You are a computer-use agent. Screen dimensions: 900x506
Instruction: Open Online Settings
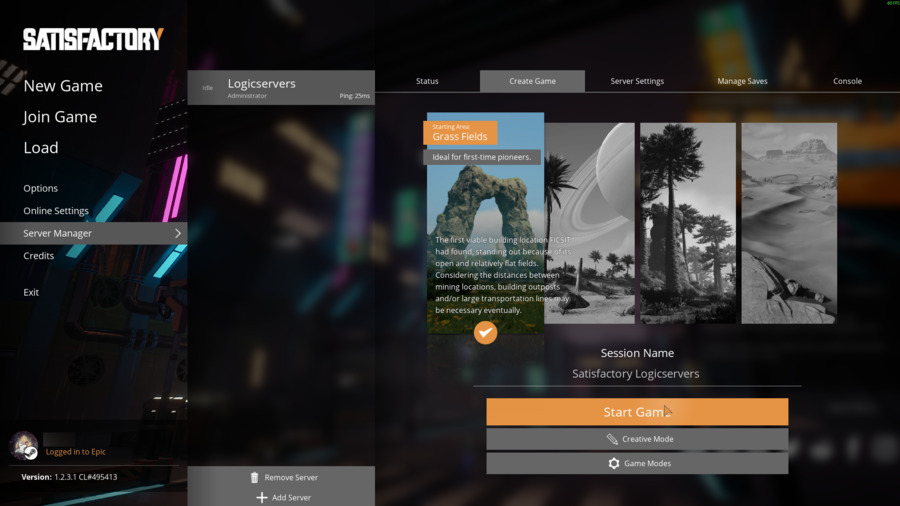tap(56, 211)
